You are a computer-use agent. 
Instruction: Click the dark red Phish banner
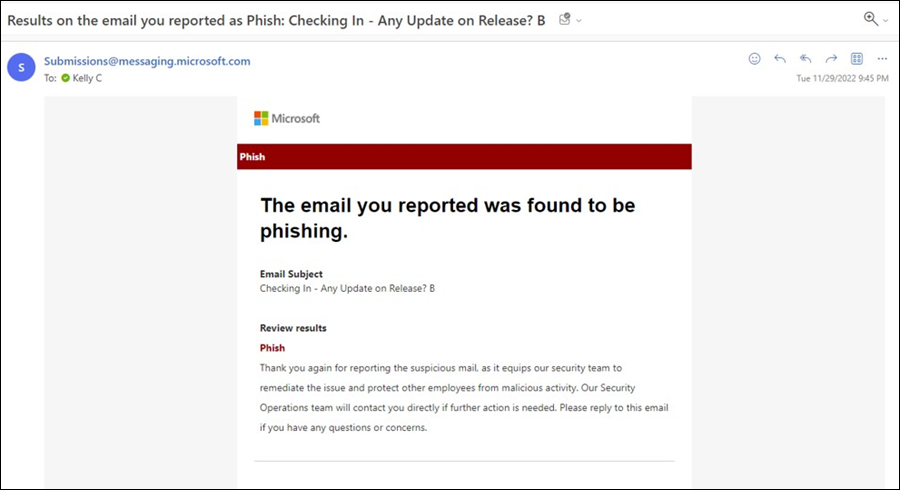pyautogui.click(x=464, y=157)
